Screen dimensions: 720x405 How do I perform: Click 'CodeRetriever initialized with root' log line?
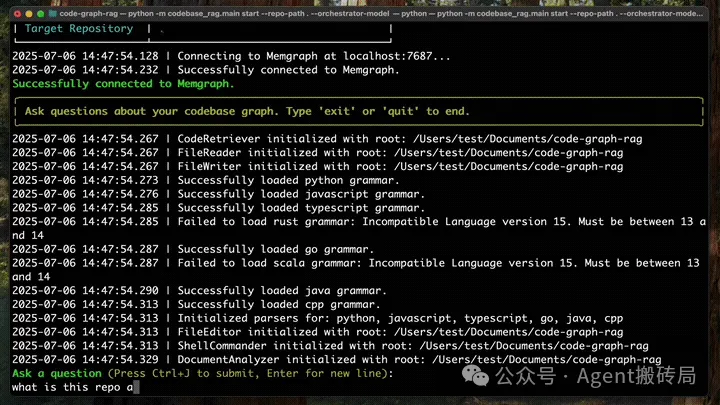(x=327, y=139)
